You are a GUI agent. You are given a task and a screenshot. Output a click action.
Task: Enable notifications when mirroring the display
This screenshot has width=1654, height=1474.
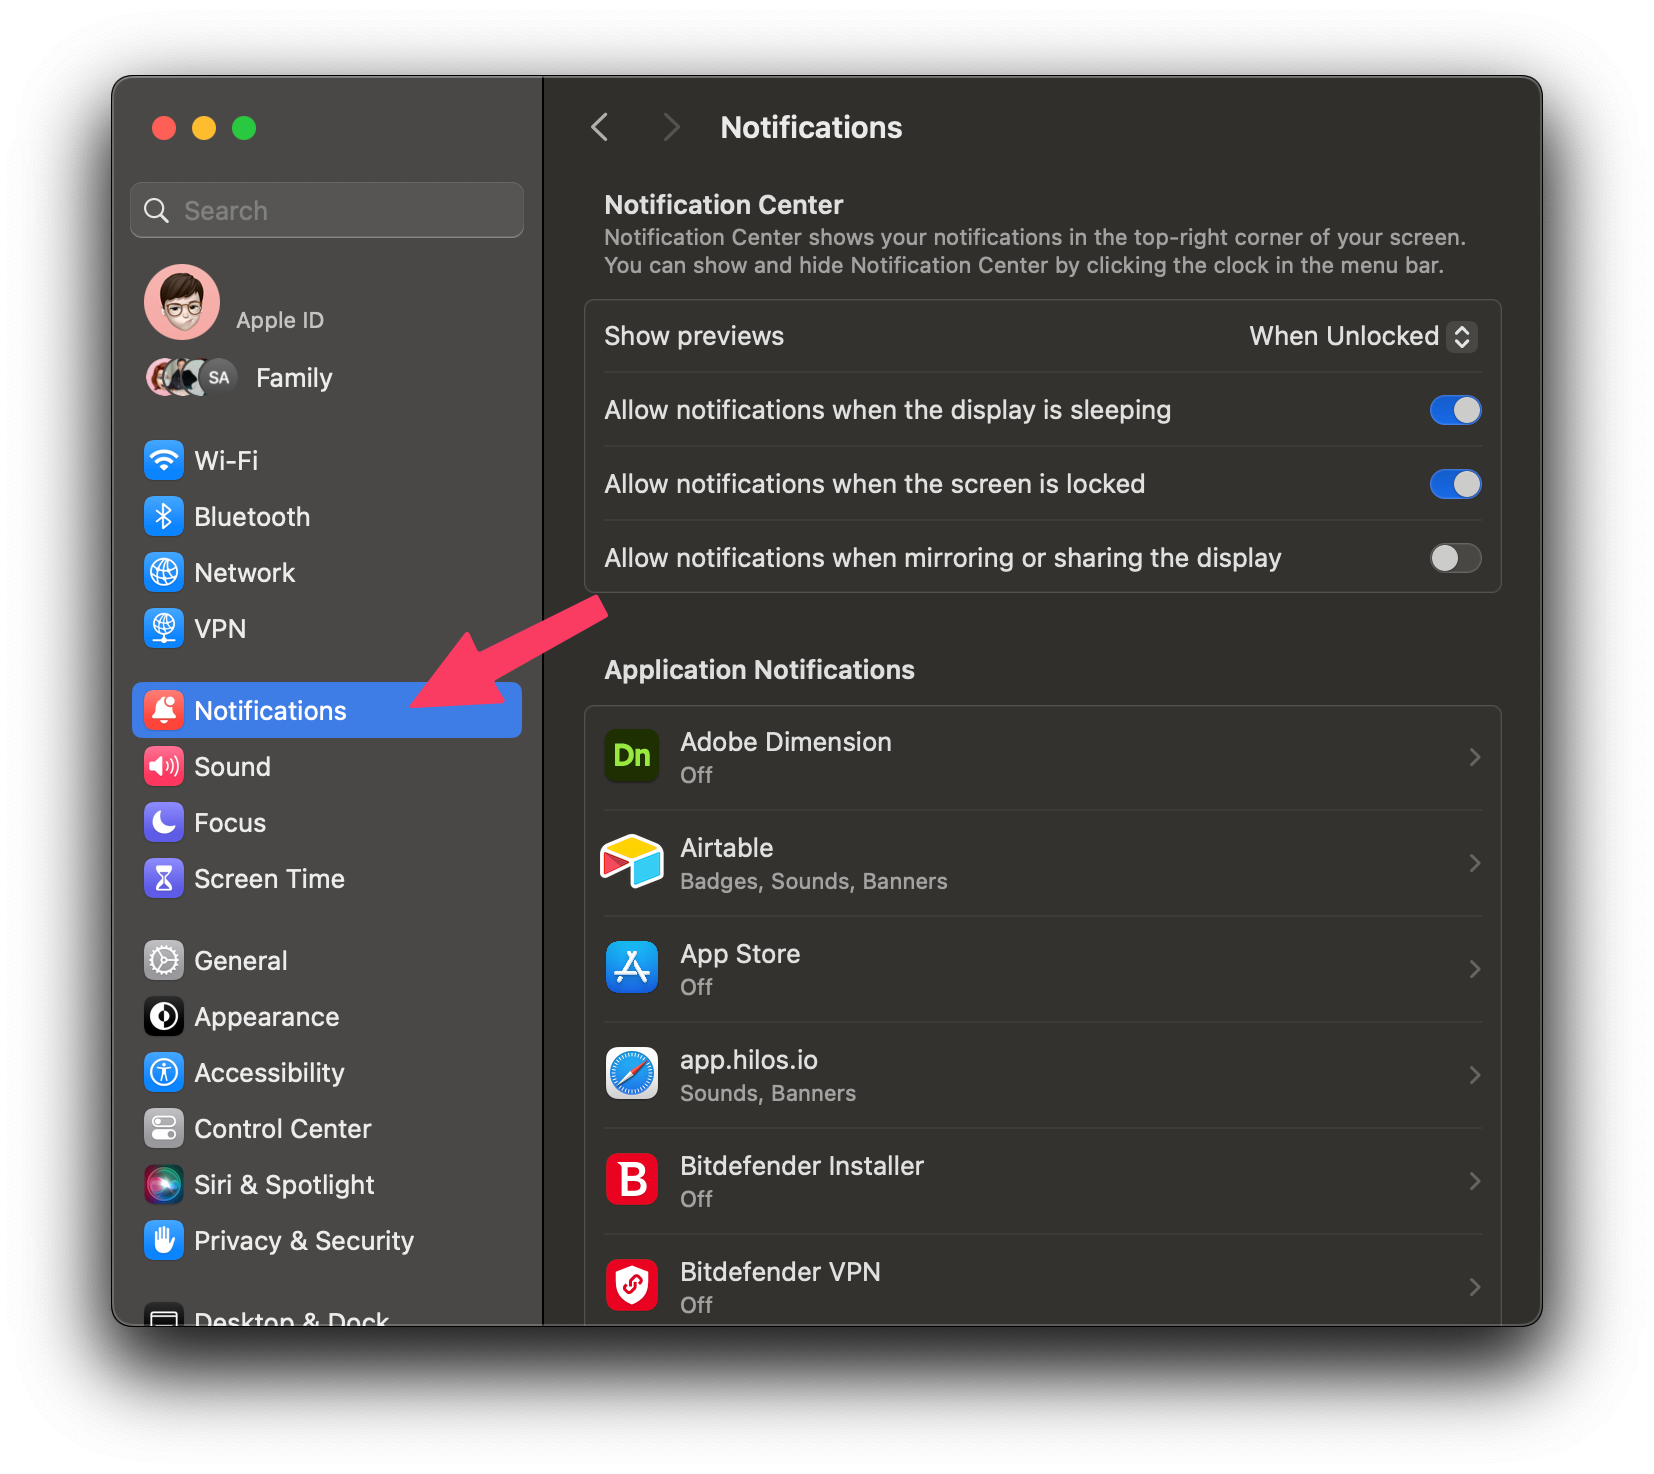[x=1455, y=558]
